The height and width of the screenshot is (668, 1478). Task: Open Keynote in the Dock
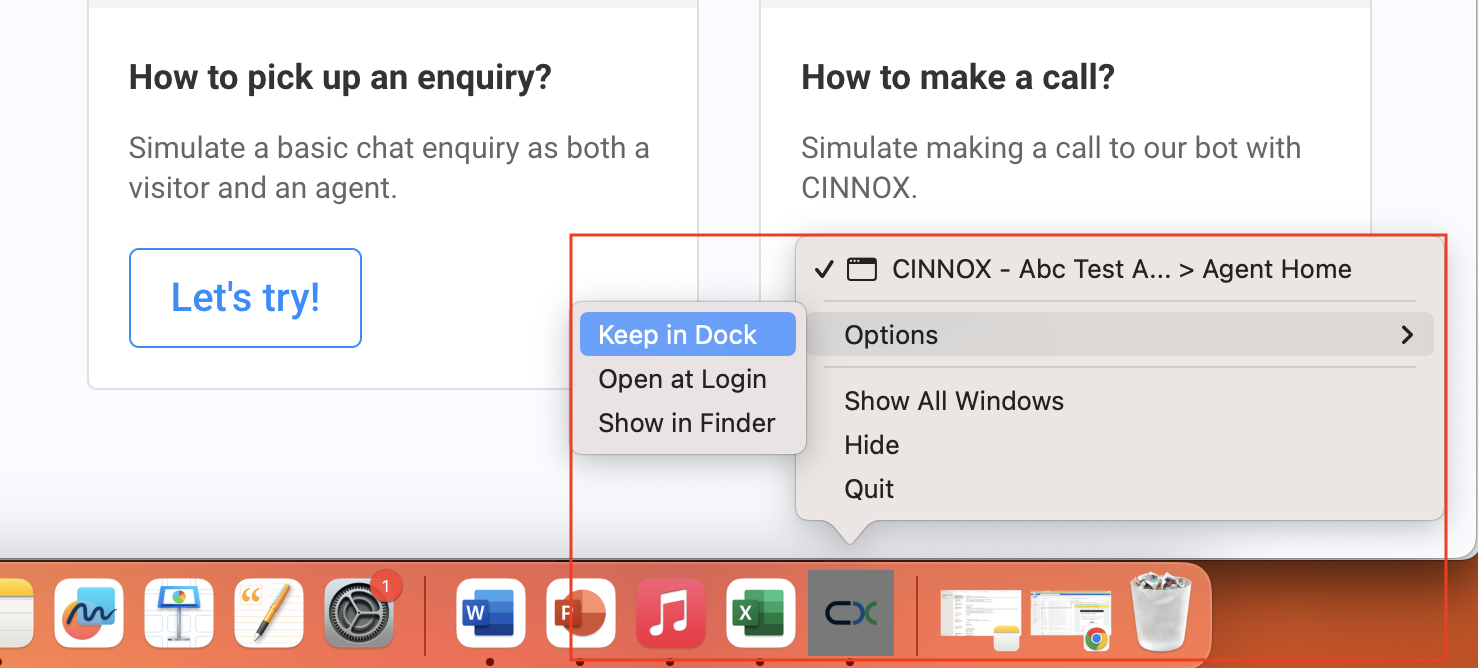(179, 613)
